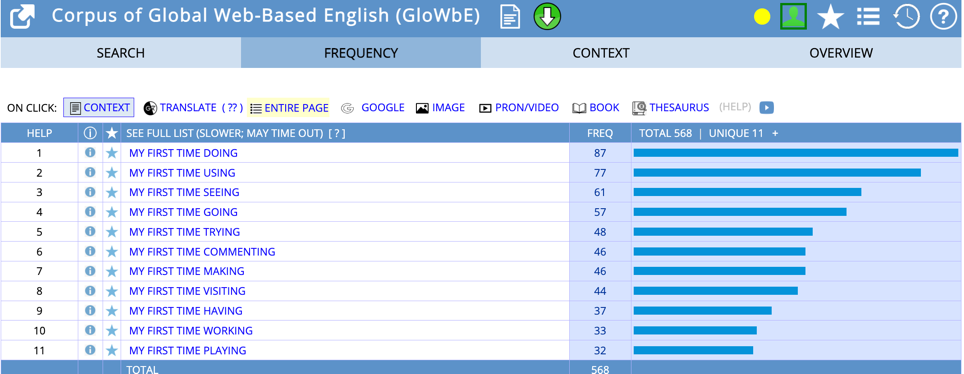The image size is (964, 374).
Task: Open MY FIRST TIME MAKING
Action: 187,271
